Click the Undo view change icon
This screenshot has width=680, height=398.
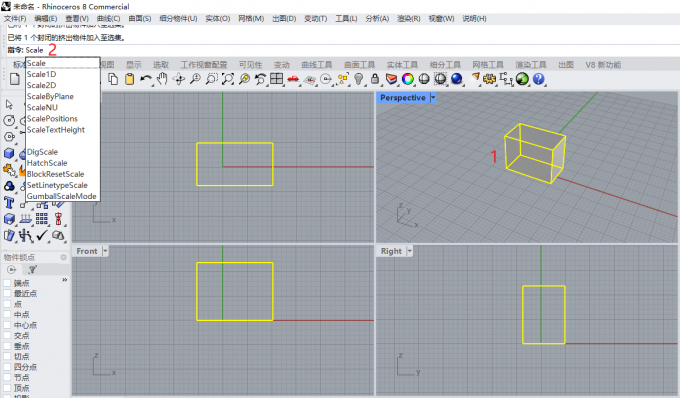pos(260,79)
